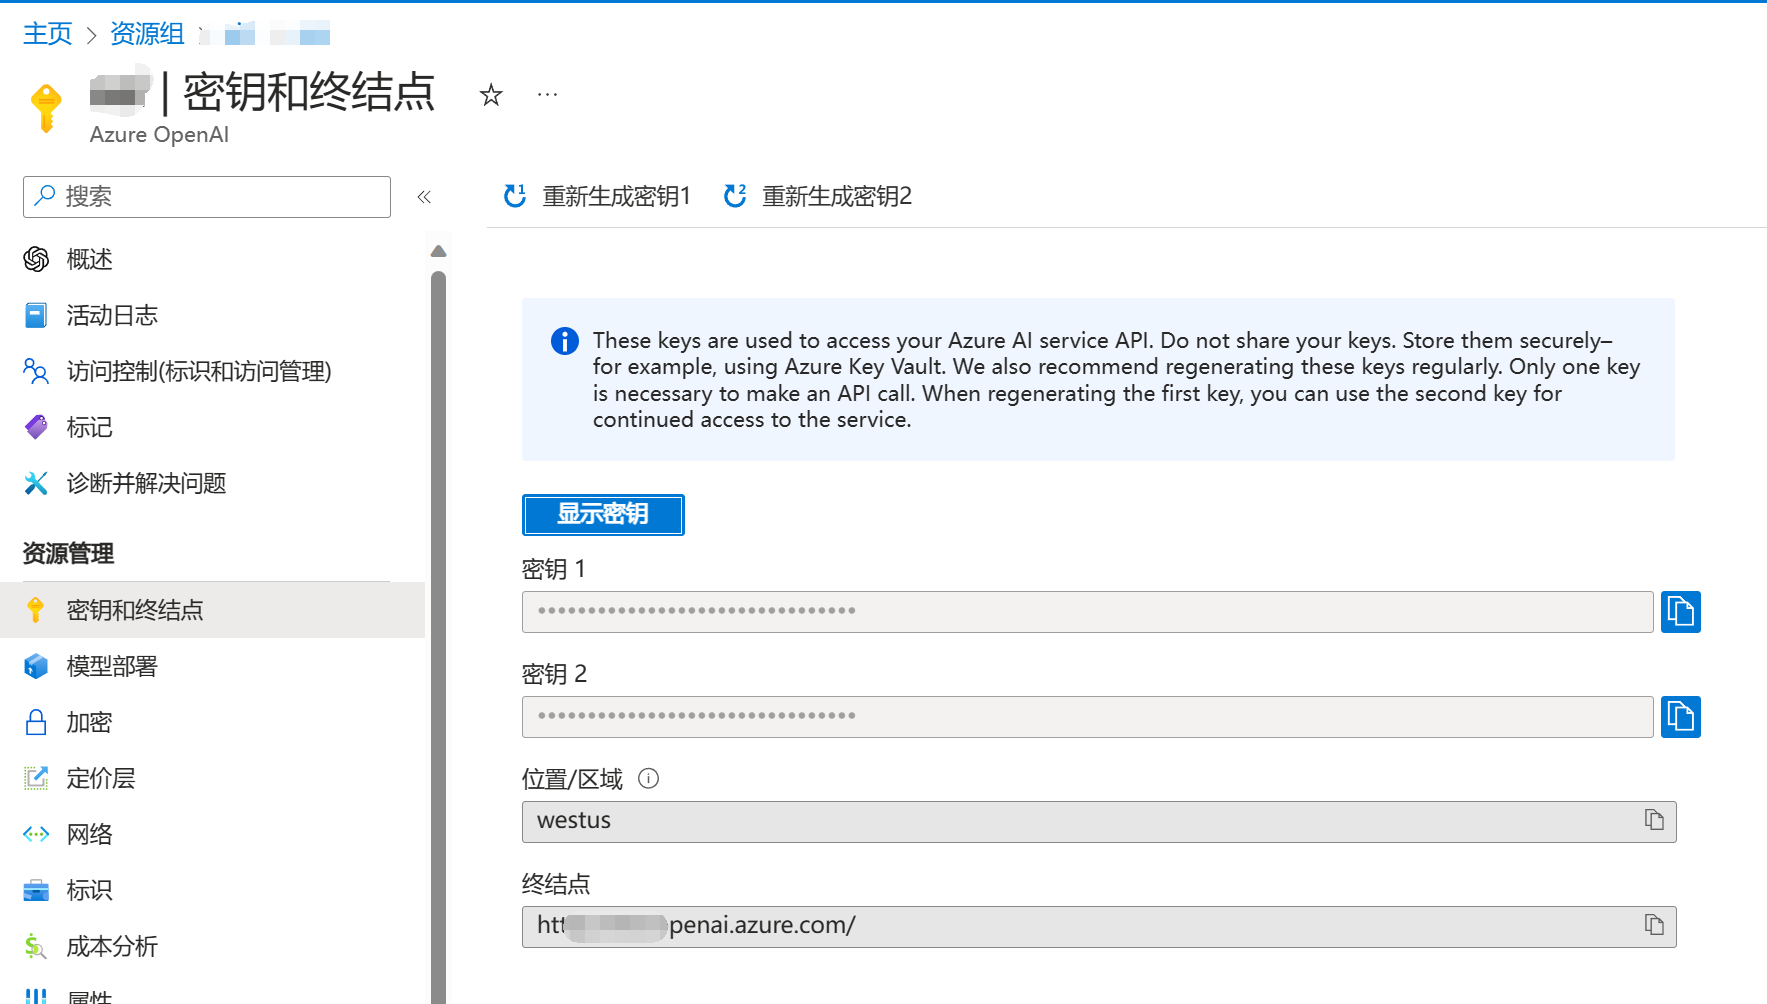Click the 模型部署 cube icon
This screenshot has height=1004, width=1767.
point(36,666)
